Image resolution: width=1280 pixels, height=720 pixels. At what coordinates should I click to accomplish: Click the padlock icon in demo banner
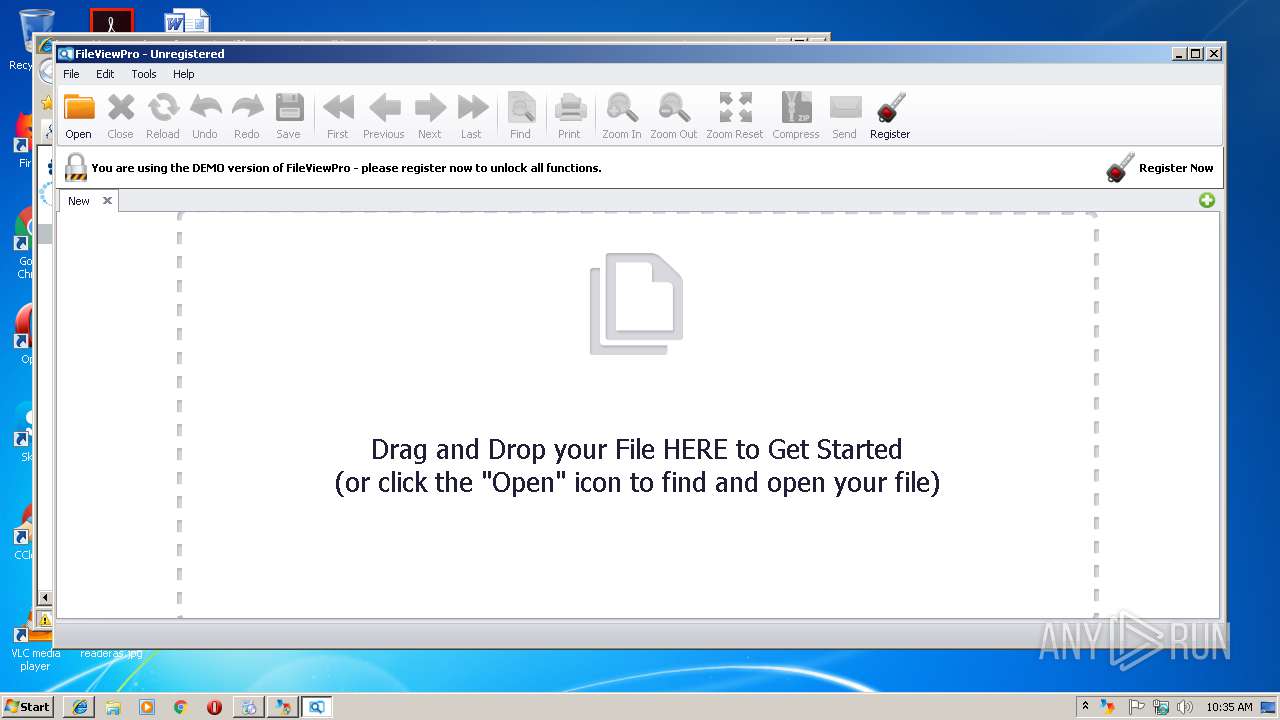point(75,167)
